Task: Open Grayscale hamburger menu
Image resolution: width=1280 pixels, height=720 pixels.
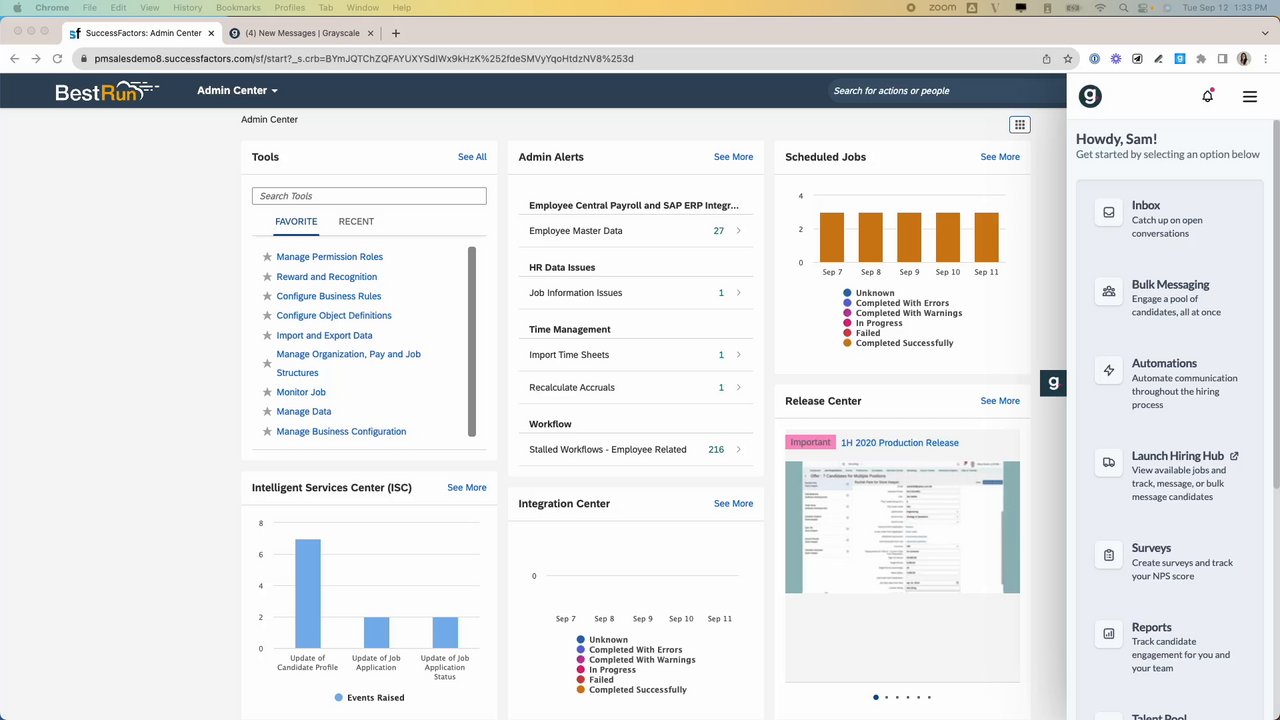Action: click(x=1250, y=97)
